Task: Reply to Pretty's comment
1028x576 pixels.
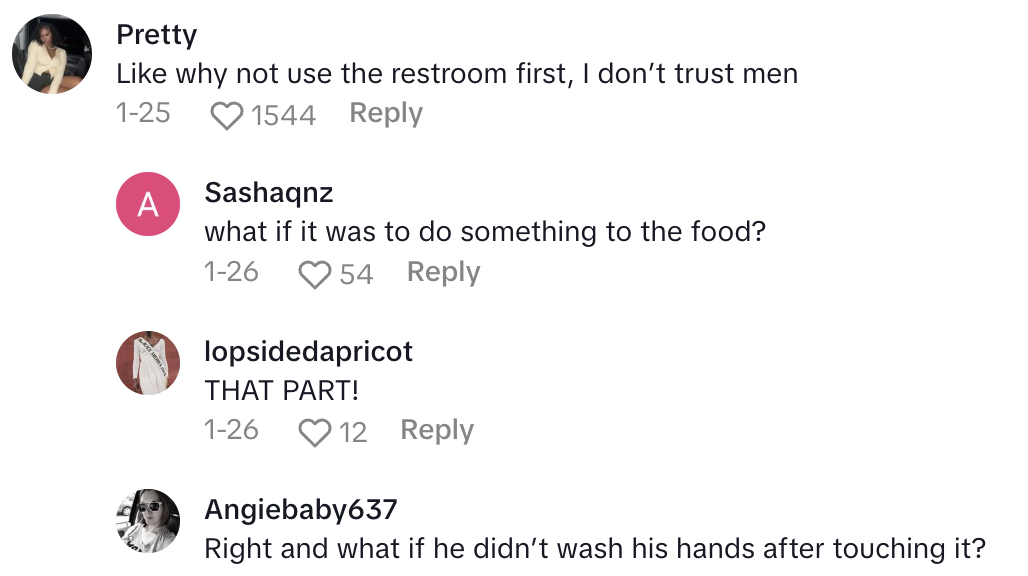Action: point(385,113)
